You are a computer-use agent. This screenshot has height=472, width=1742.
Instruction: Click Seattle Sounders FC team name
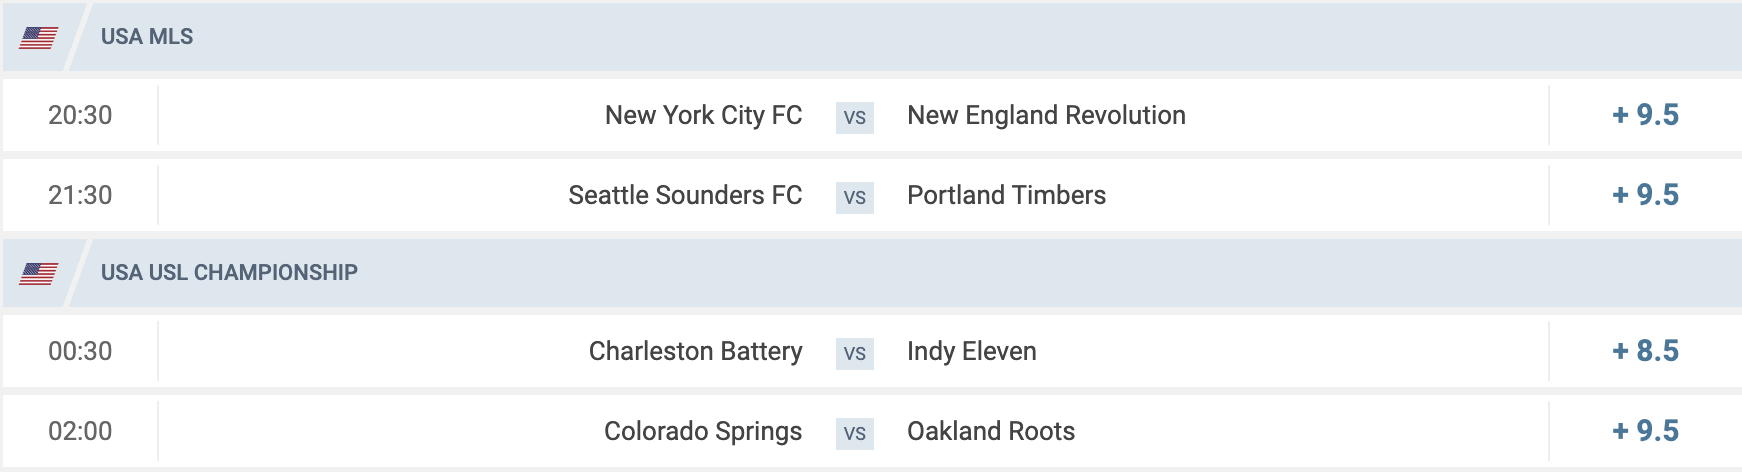685,195
